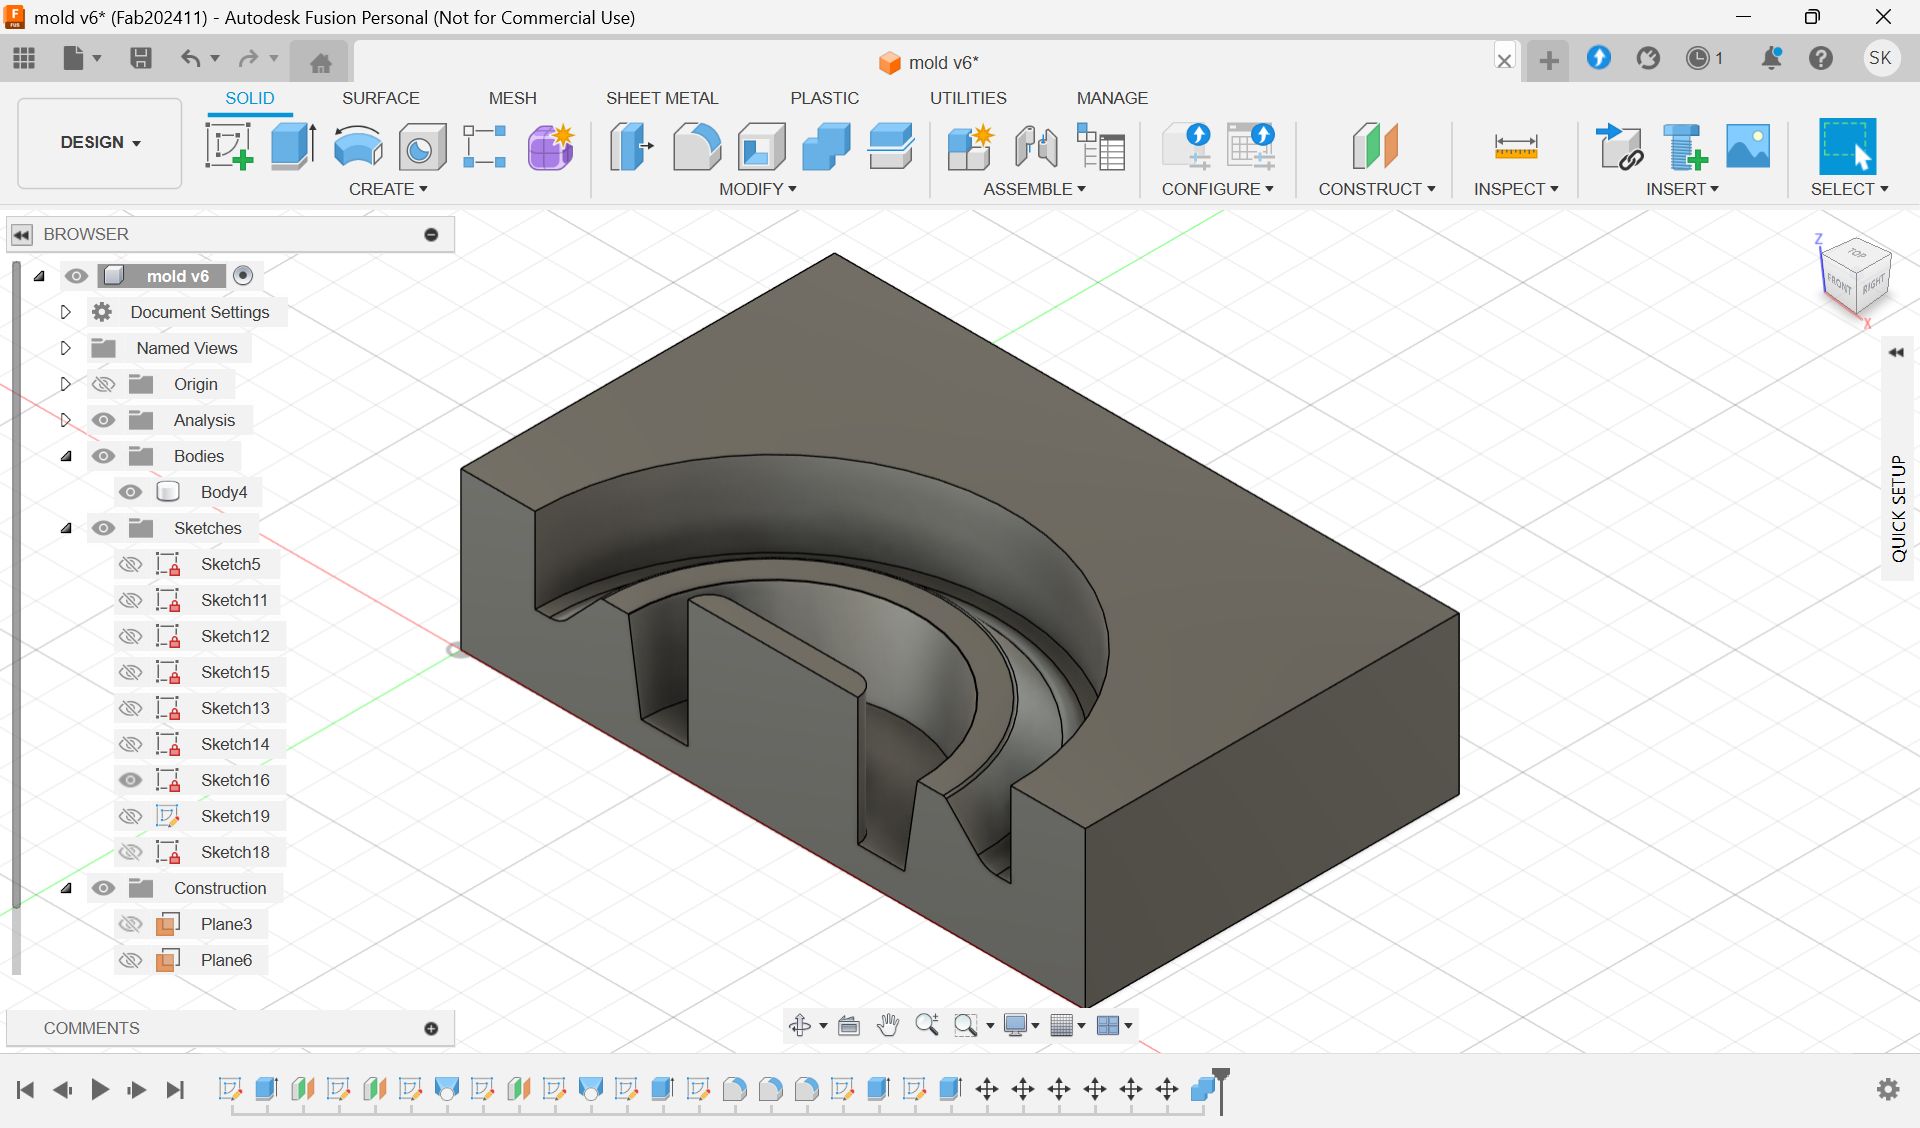Expand the COMMENTS panel

[431, 1028]
